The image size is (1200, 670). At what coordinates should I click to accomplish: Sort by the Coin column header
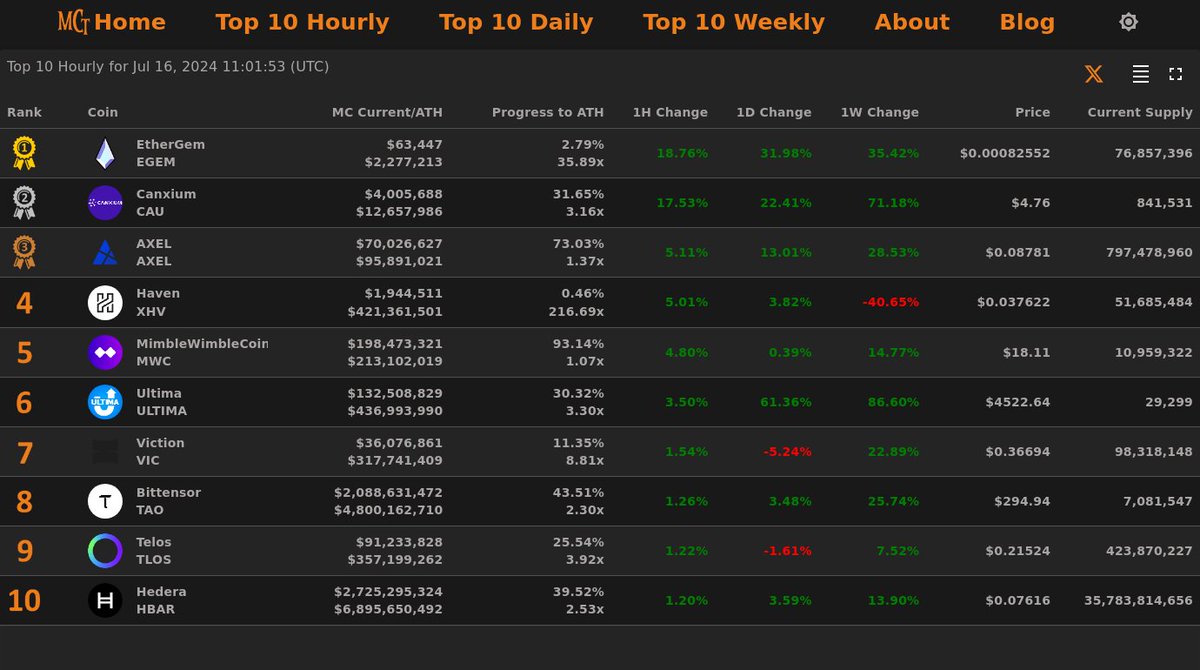pos(103,112)
